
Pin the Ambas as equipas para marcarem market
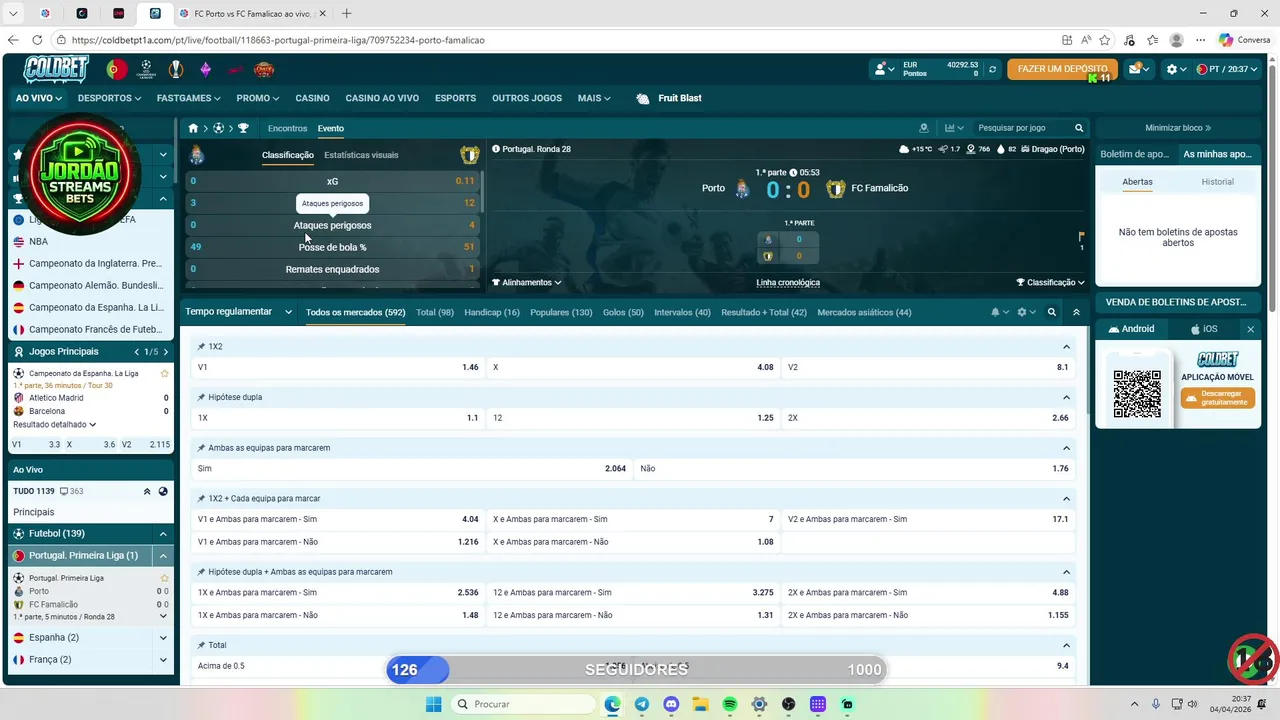click(201, 448)
